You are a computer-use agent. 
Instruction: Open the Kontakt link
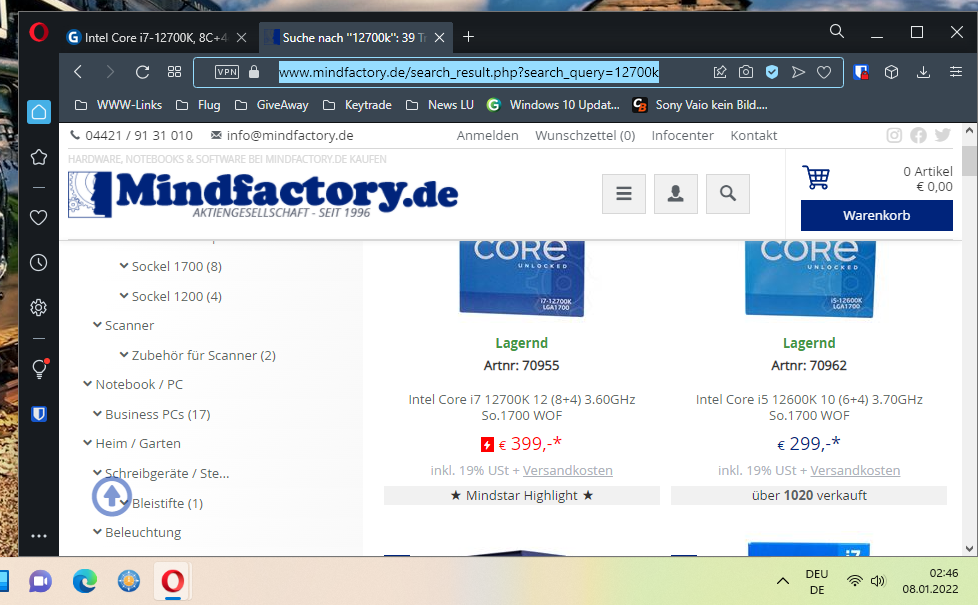coord(753,135)
